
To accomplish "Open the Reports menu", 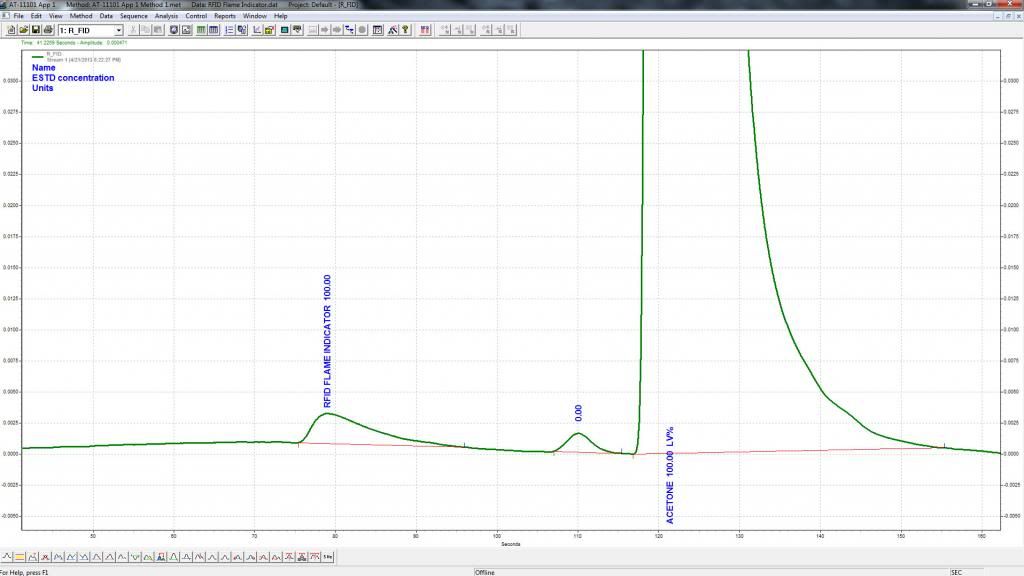I will [x=224, y=16].
